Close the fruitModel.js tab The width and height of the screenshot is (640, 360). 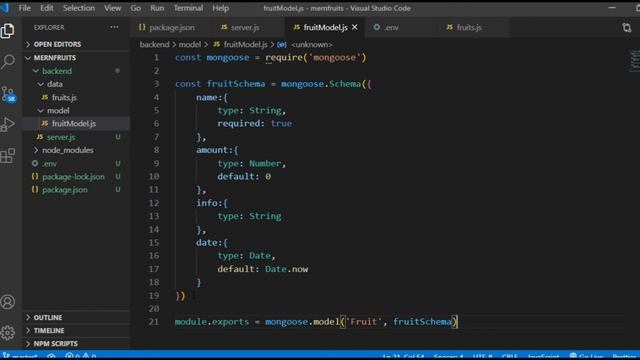[355, 27]
